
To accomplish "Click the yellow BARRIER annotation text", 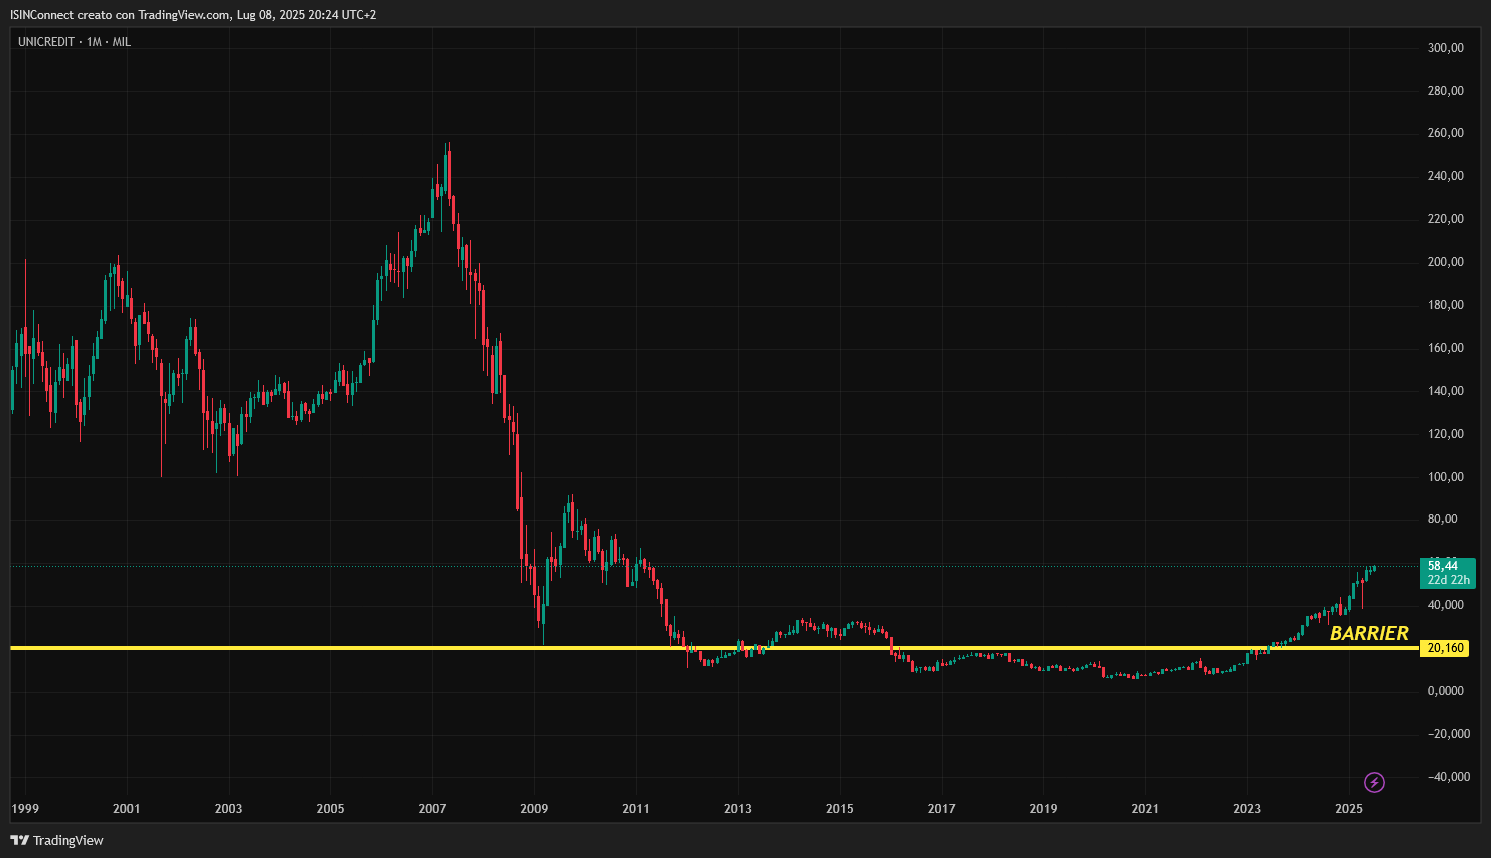I will (1369, 633).
